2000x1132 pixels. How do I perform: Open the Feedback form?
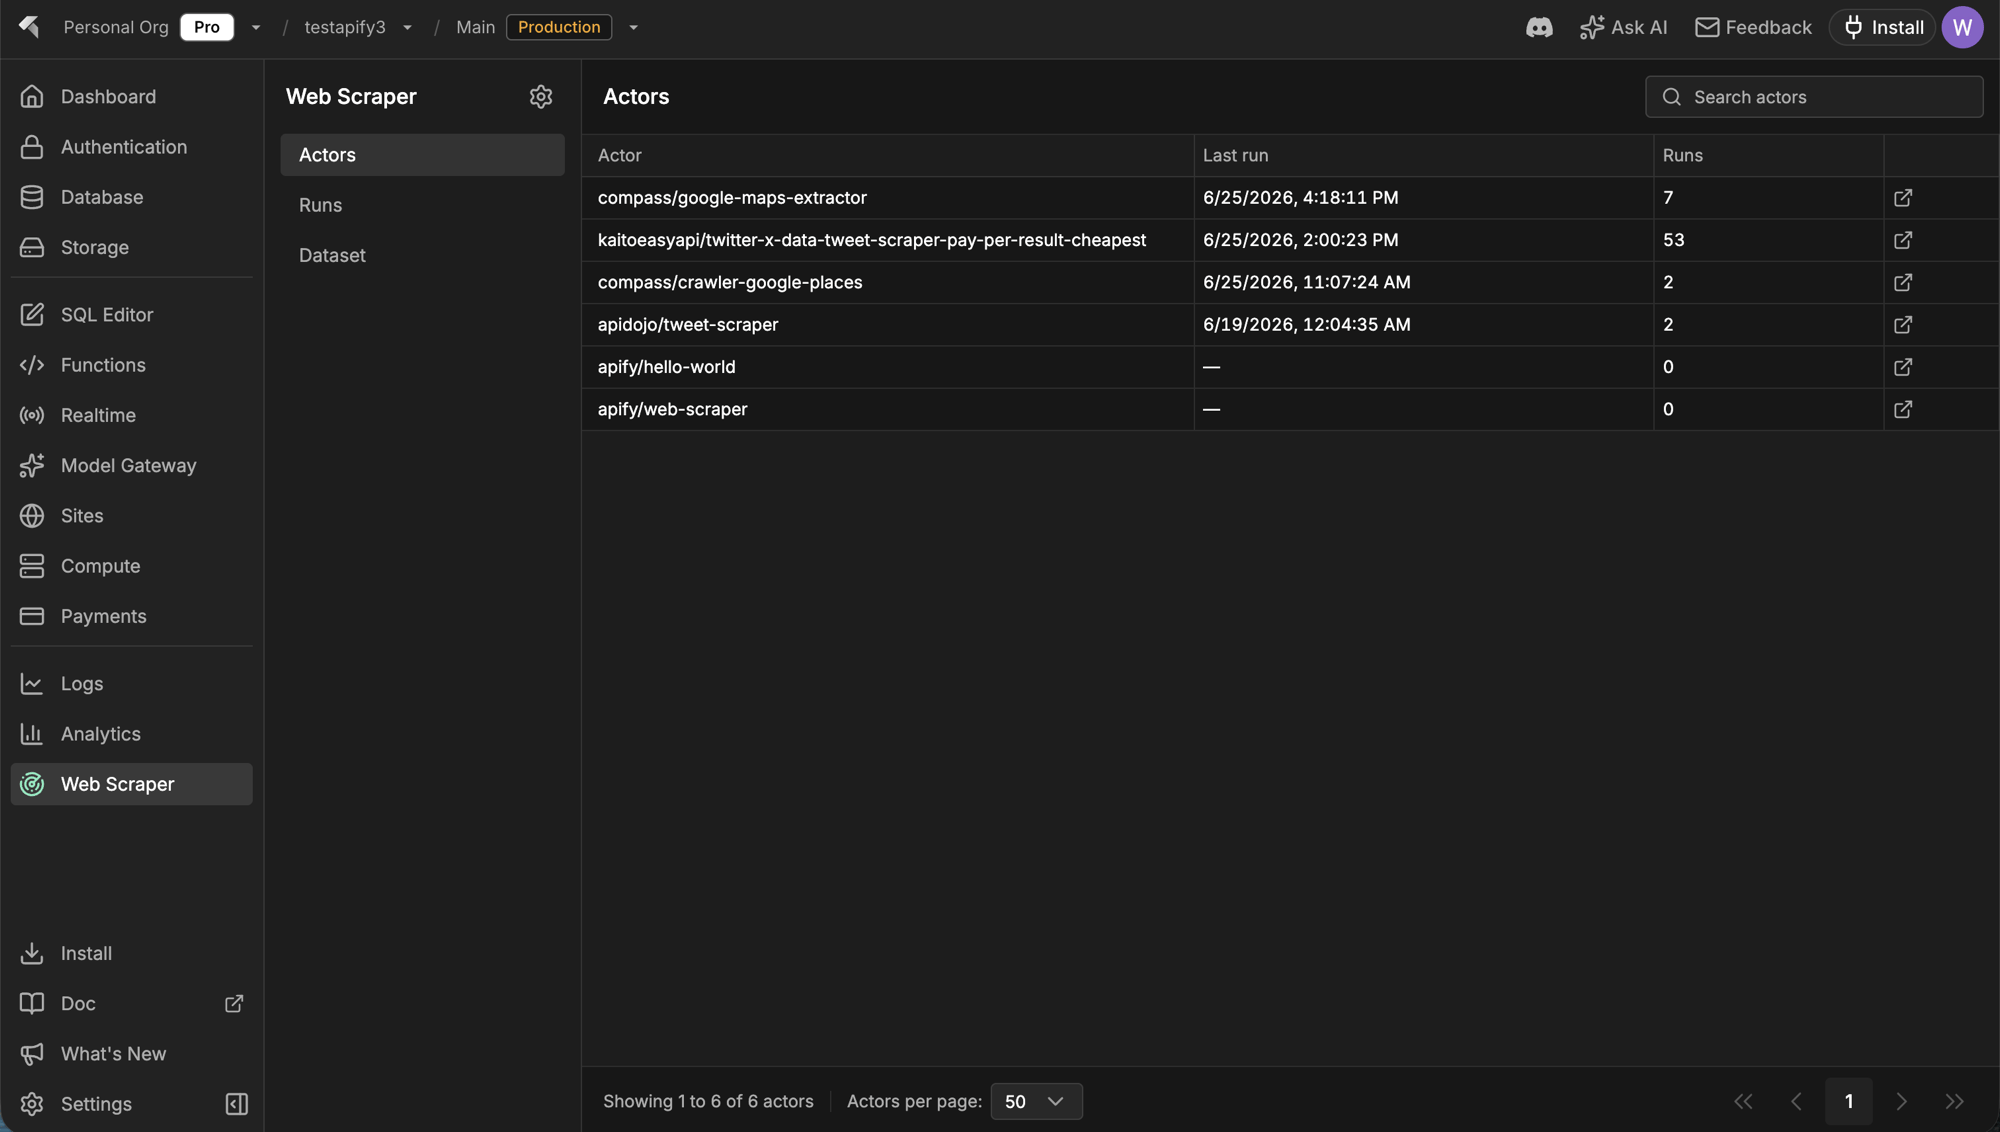(1753, 27)
